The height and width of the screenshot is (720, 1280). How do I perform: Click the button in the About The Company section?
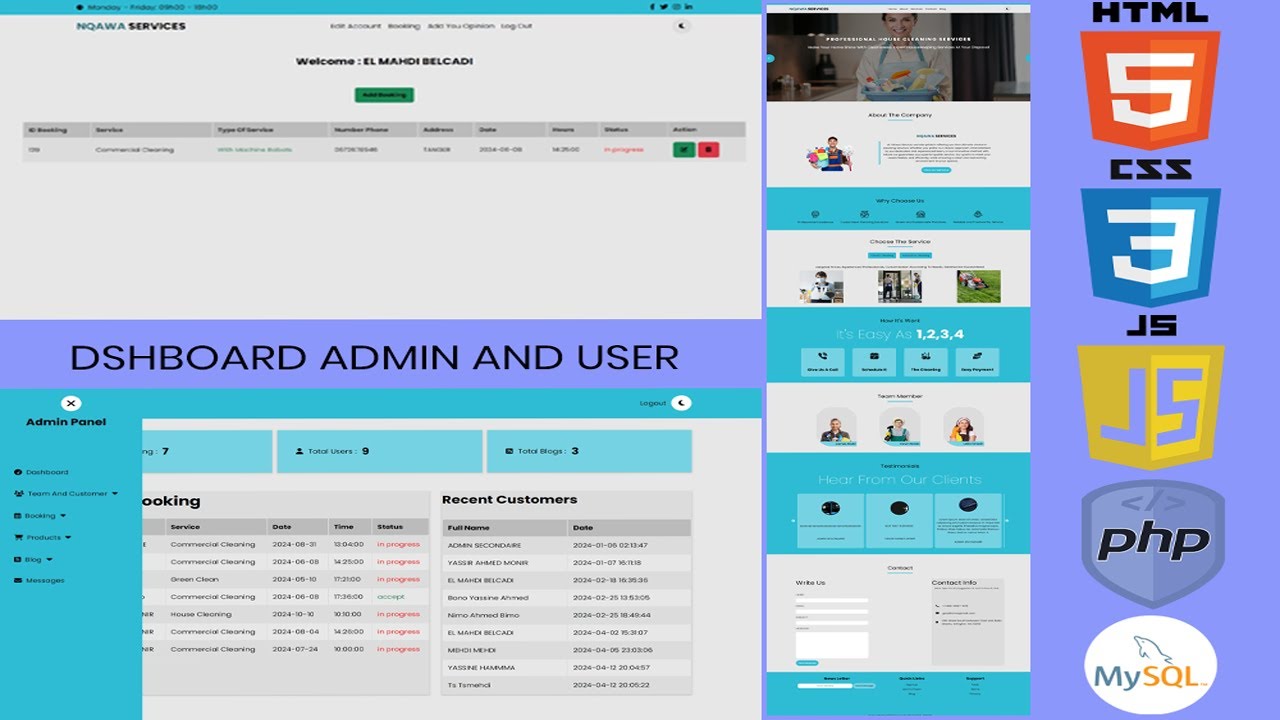click(936, 170)
